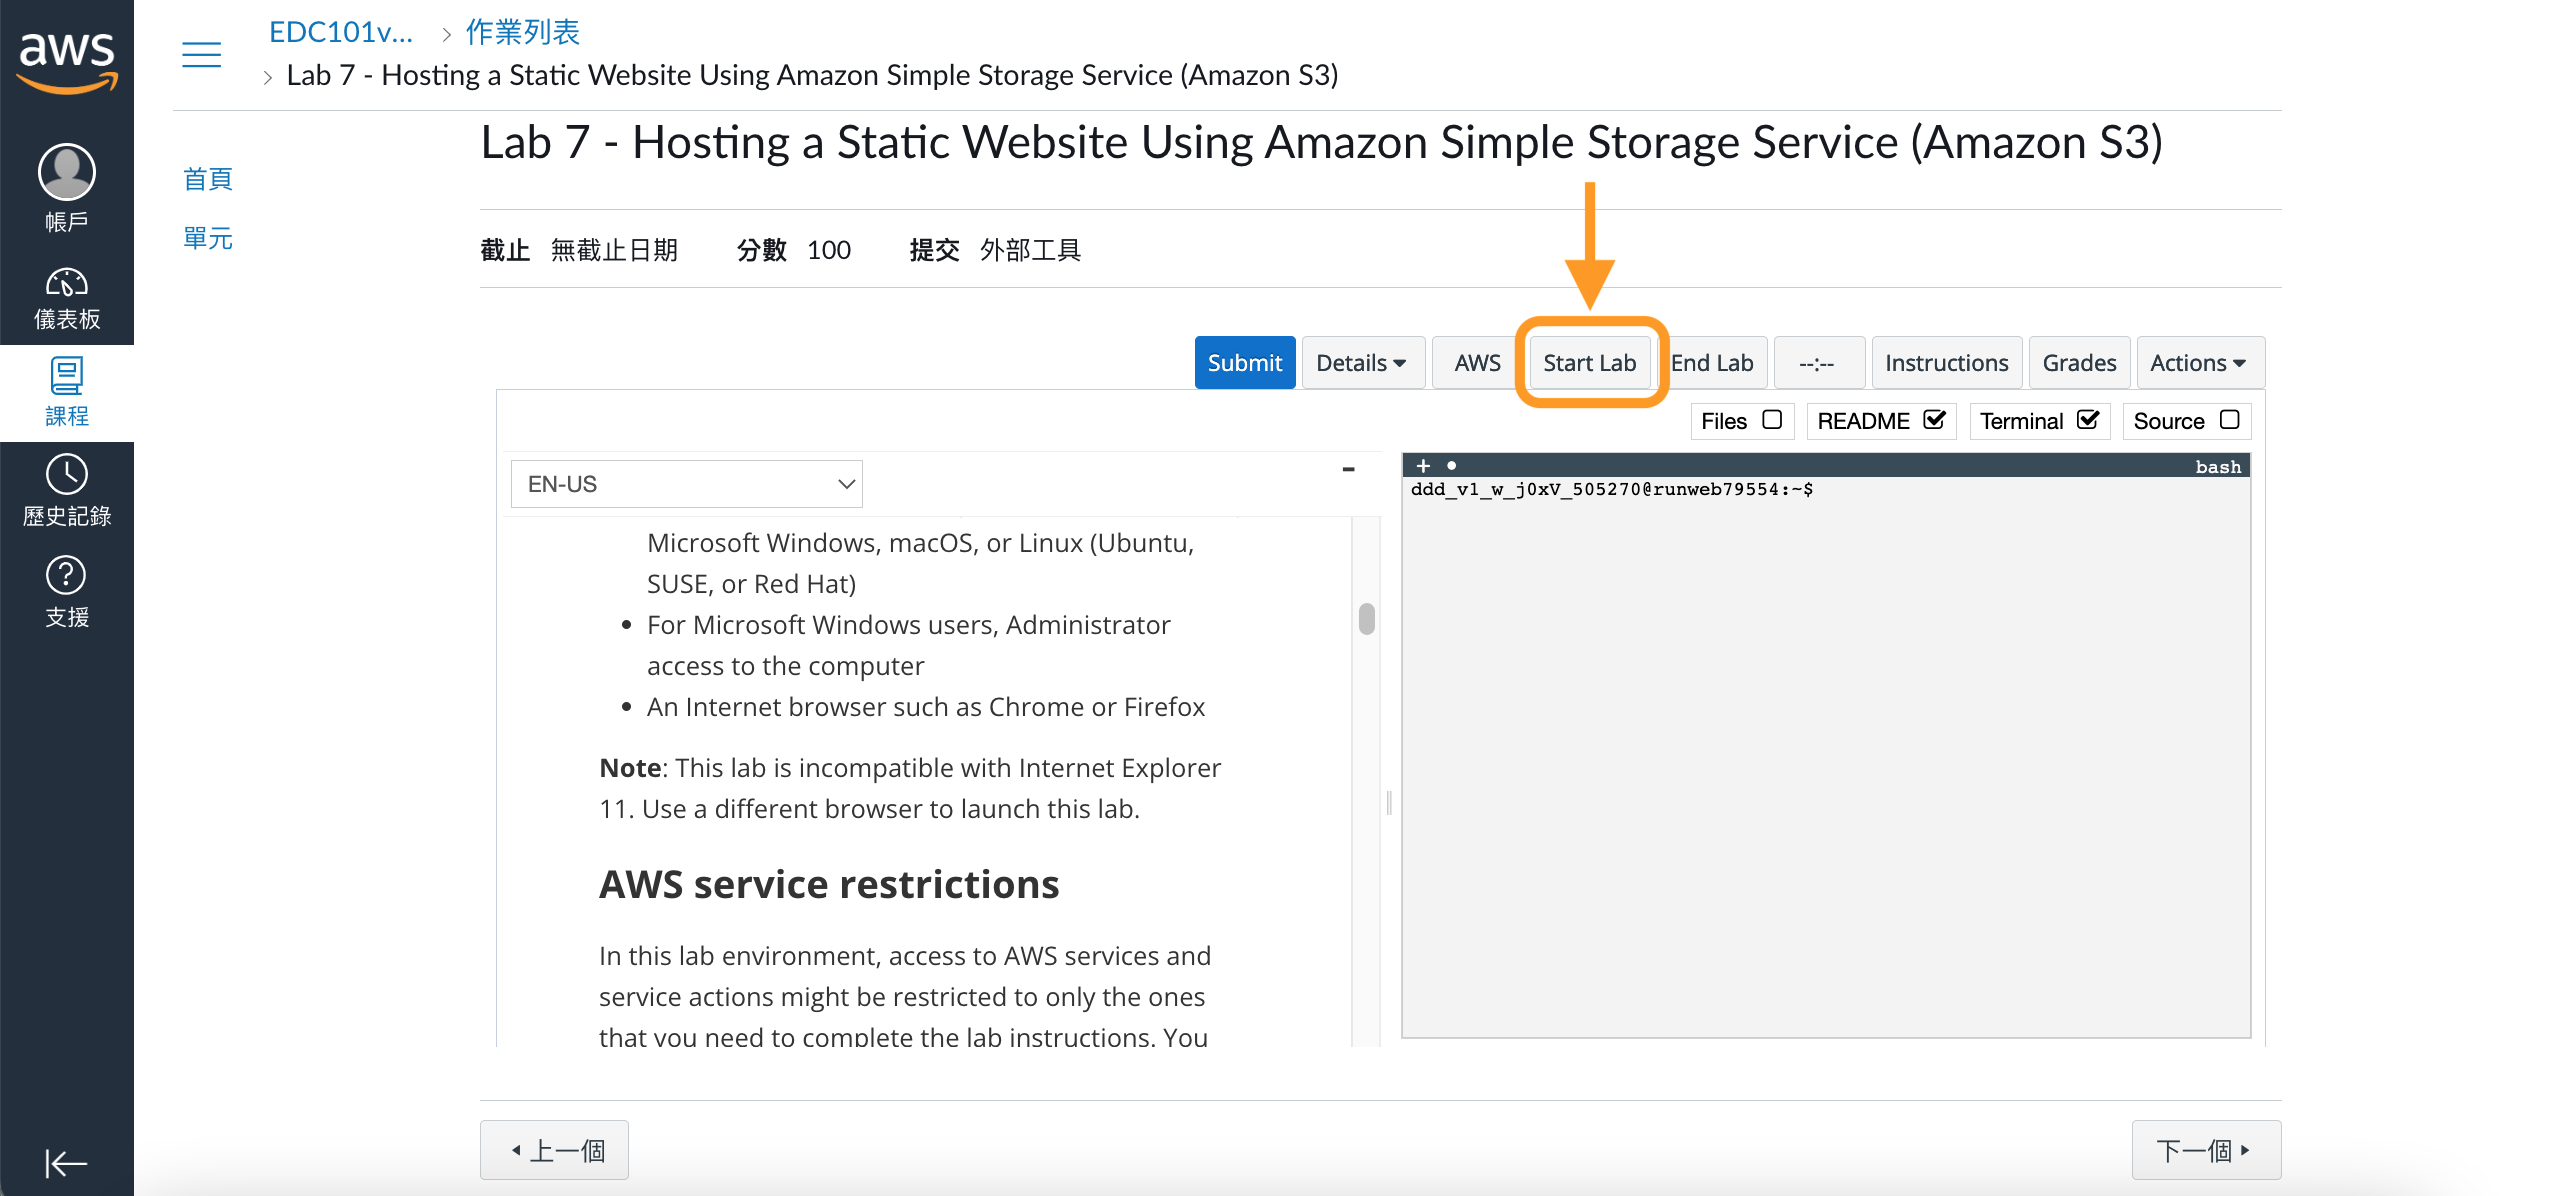The width and height of the screenshot is (2552, 1196).
Task: Uncheck the README checkbox
Action: pyautogui.click(x=1934, y=420)
